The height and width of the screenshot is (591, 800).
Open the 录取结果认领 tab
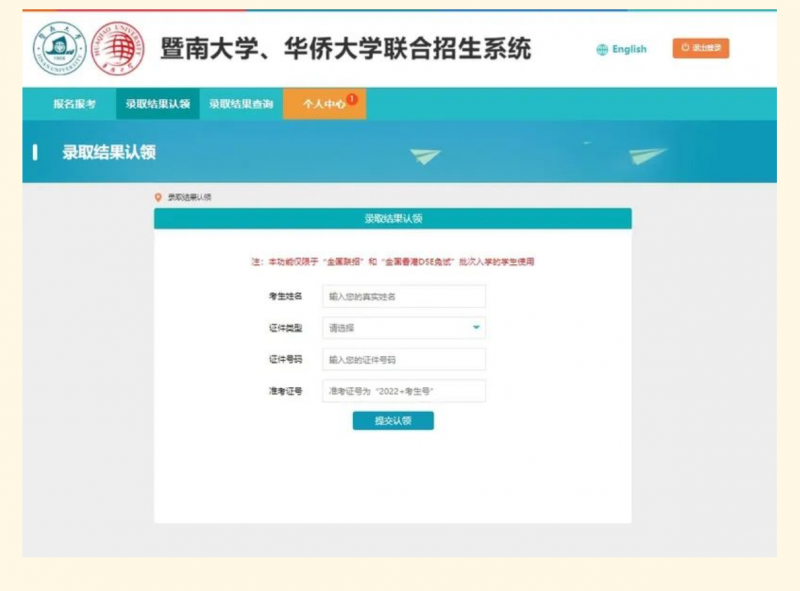pyautogui.click(x=158, y=104)
